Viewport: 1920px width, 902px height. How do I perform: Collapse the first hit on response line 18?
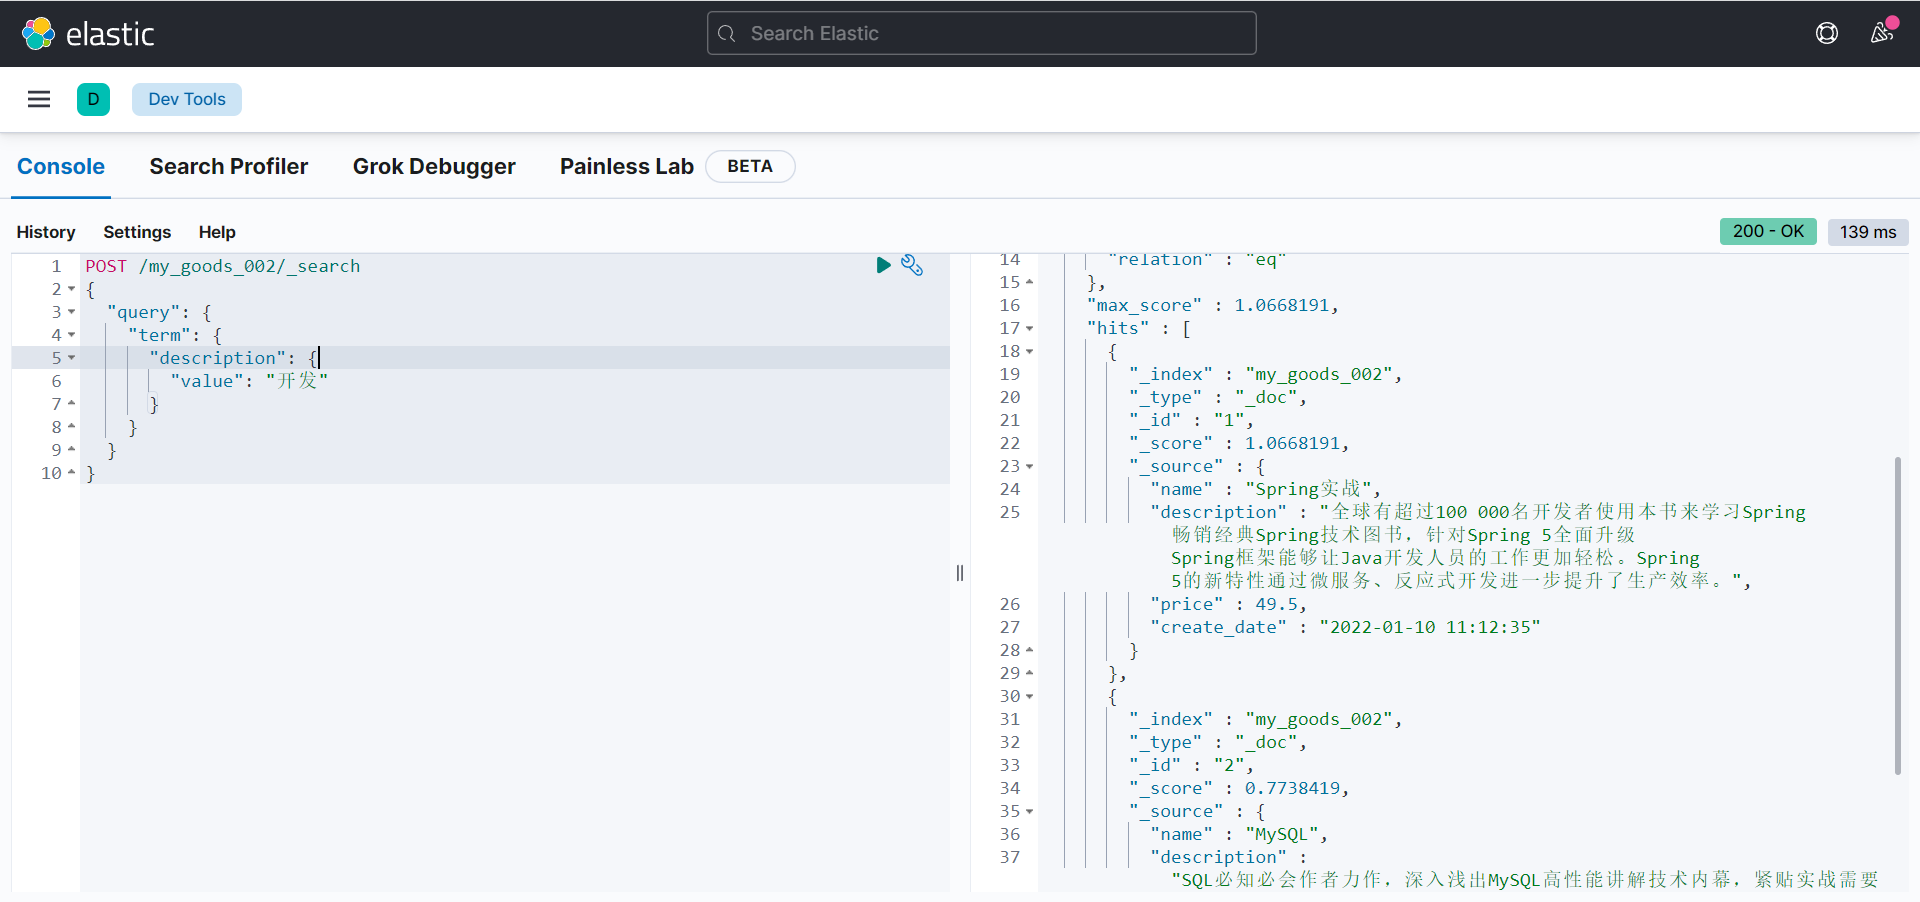point(1029,351)
